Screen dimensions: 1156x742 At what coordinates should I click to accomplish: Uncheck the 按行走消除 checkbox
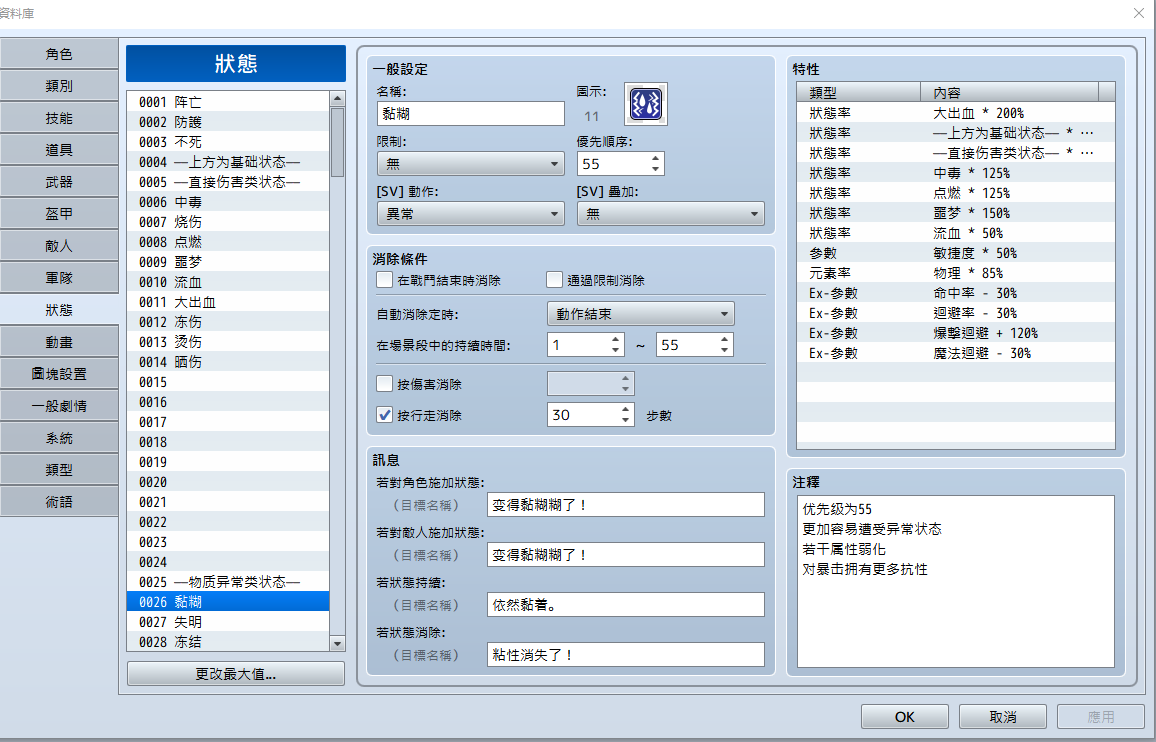pyautogui.click(x=384, y=415)
